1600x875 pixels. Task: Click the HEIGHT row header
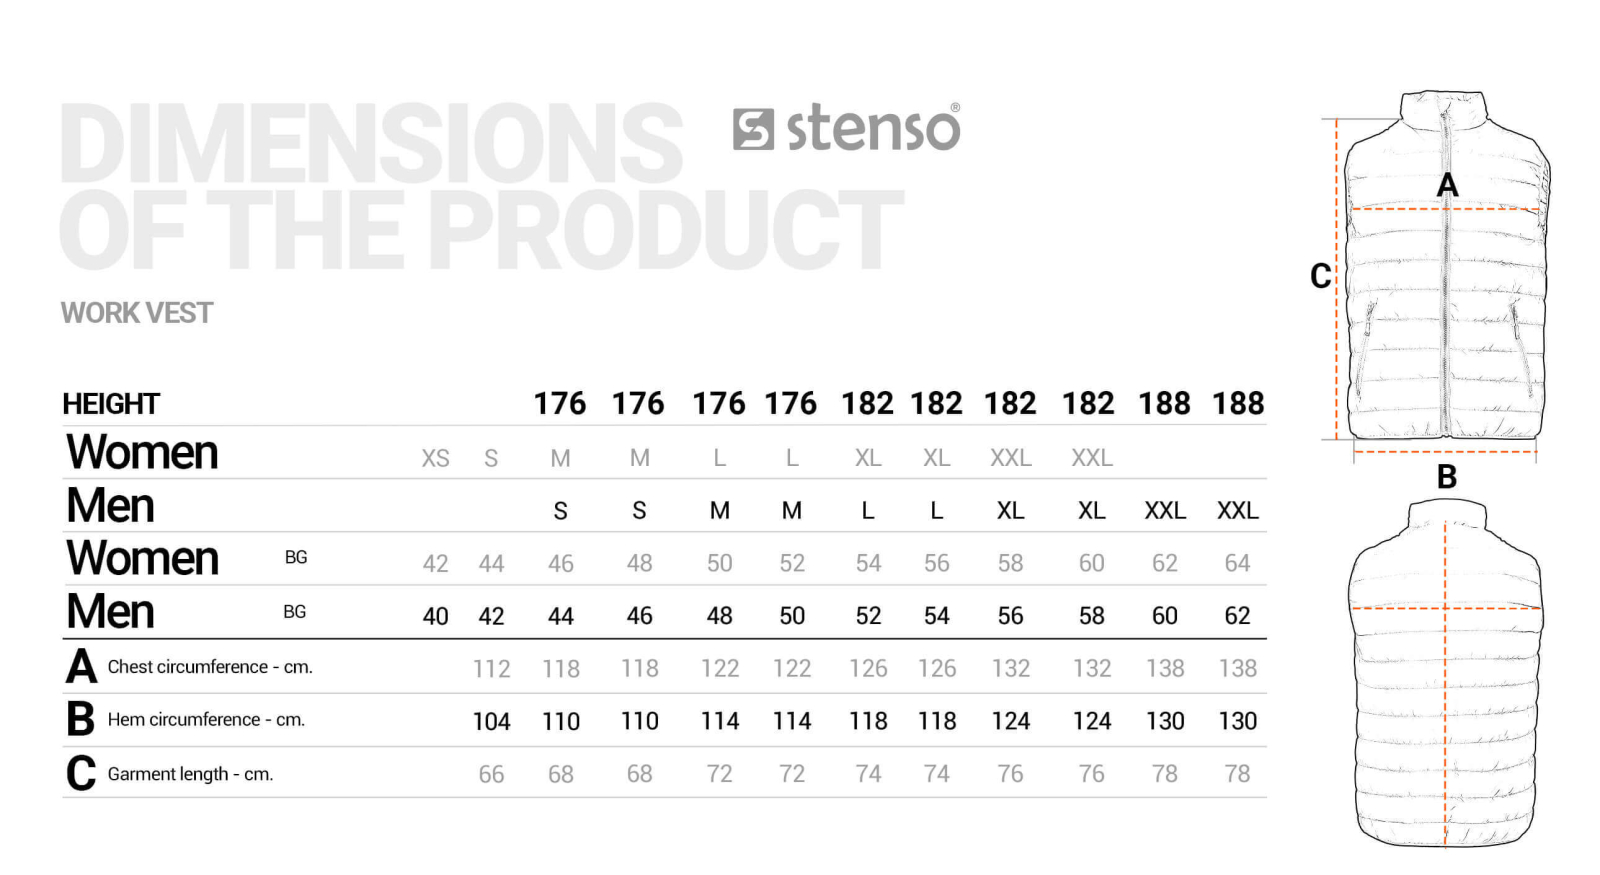point(111,404)
